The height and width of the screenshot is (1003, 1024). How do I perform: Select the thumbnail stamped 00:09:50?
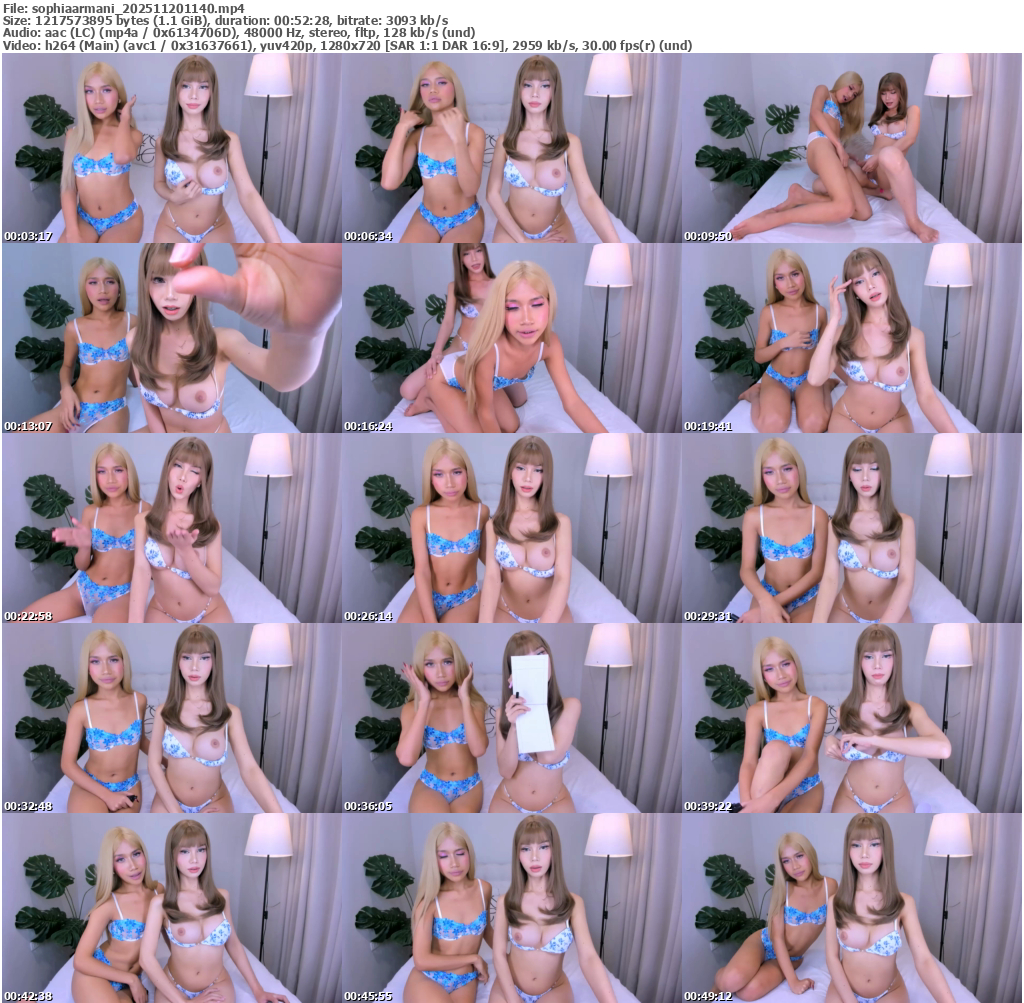click(x=852, y=148)
